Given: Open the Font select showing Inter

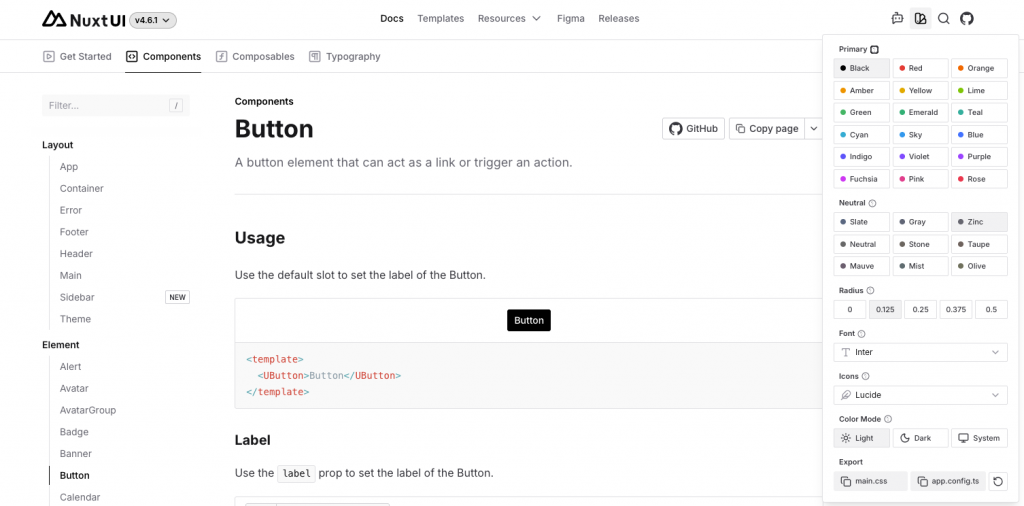Looking at the screenshot, I should pyautogui.click(x=920, y=352).
